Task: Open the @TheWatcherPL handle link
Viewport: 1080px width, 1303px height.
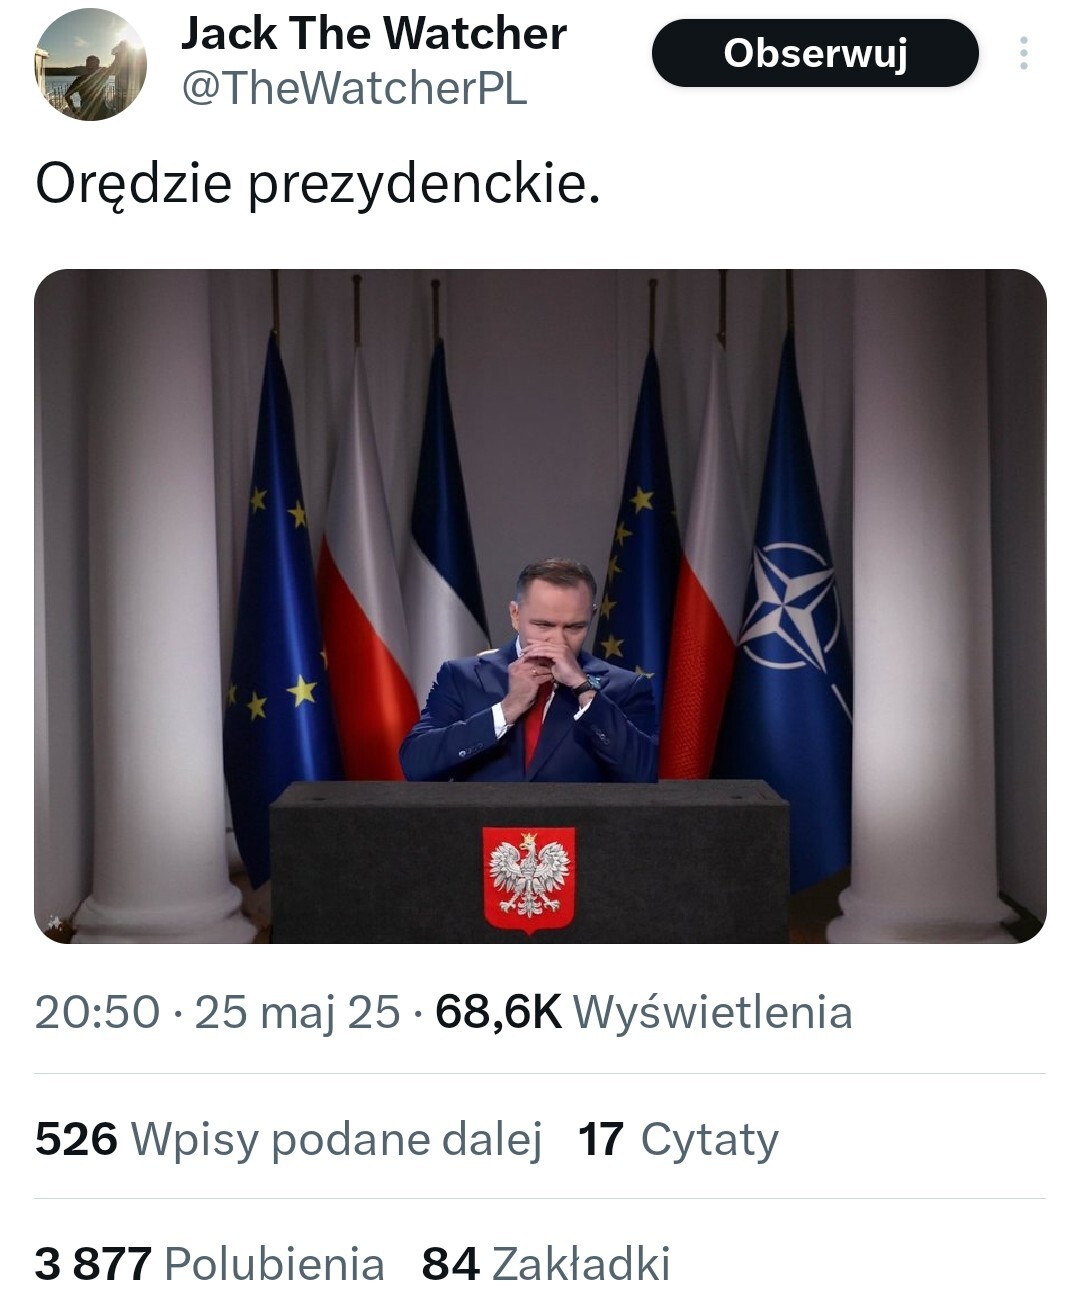Action: [353, 89]
